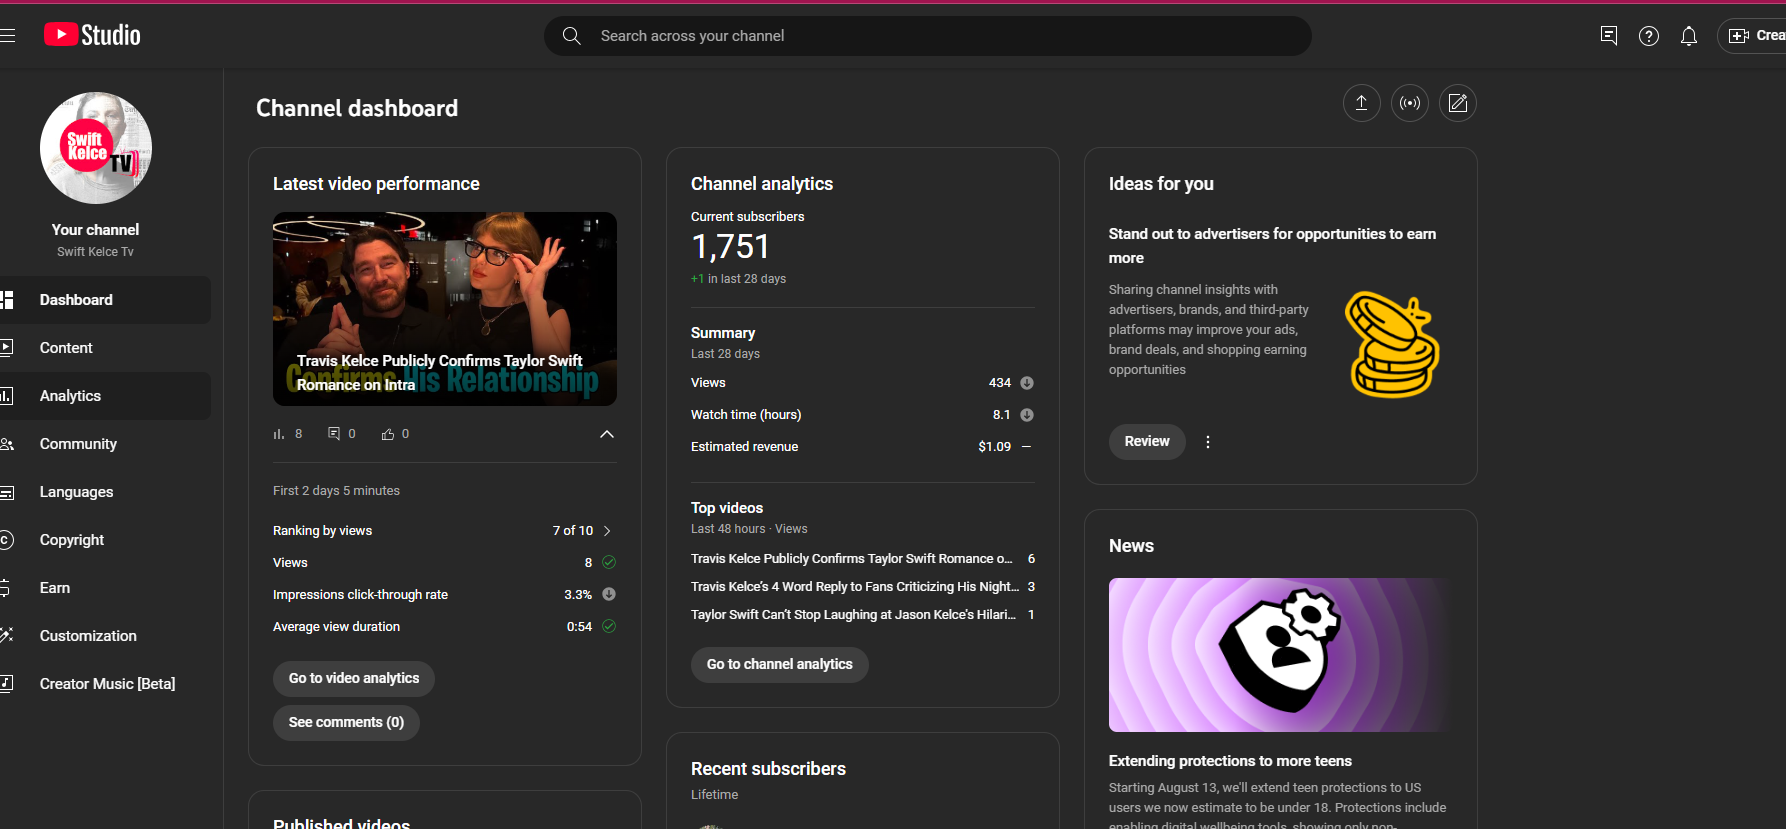This screenshot has width=1786, height=829.
Task: Expand the Ranking by views chevron
Action: click(x=607, y=531)
